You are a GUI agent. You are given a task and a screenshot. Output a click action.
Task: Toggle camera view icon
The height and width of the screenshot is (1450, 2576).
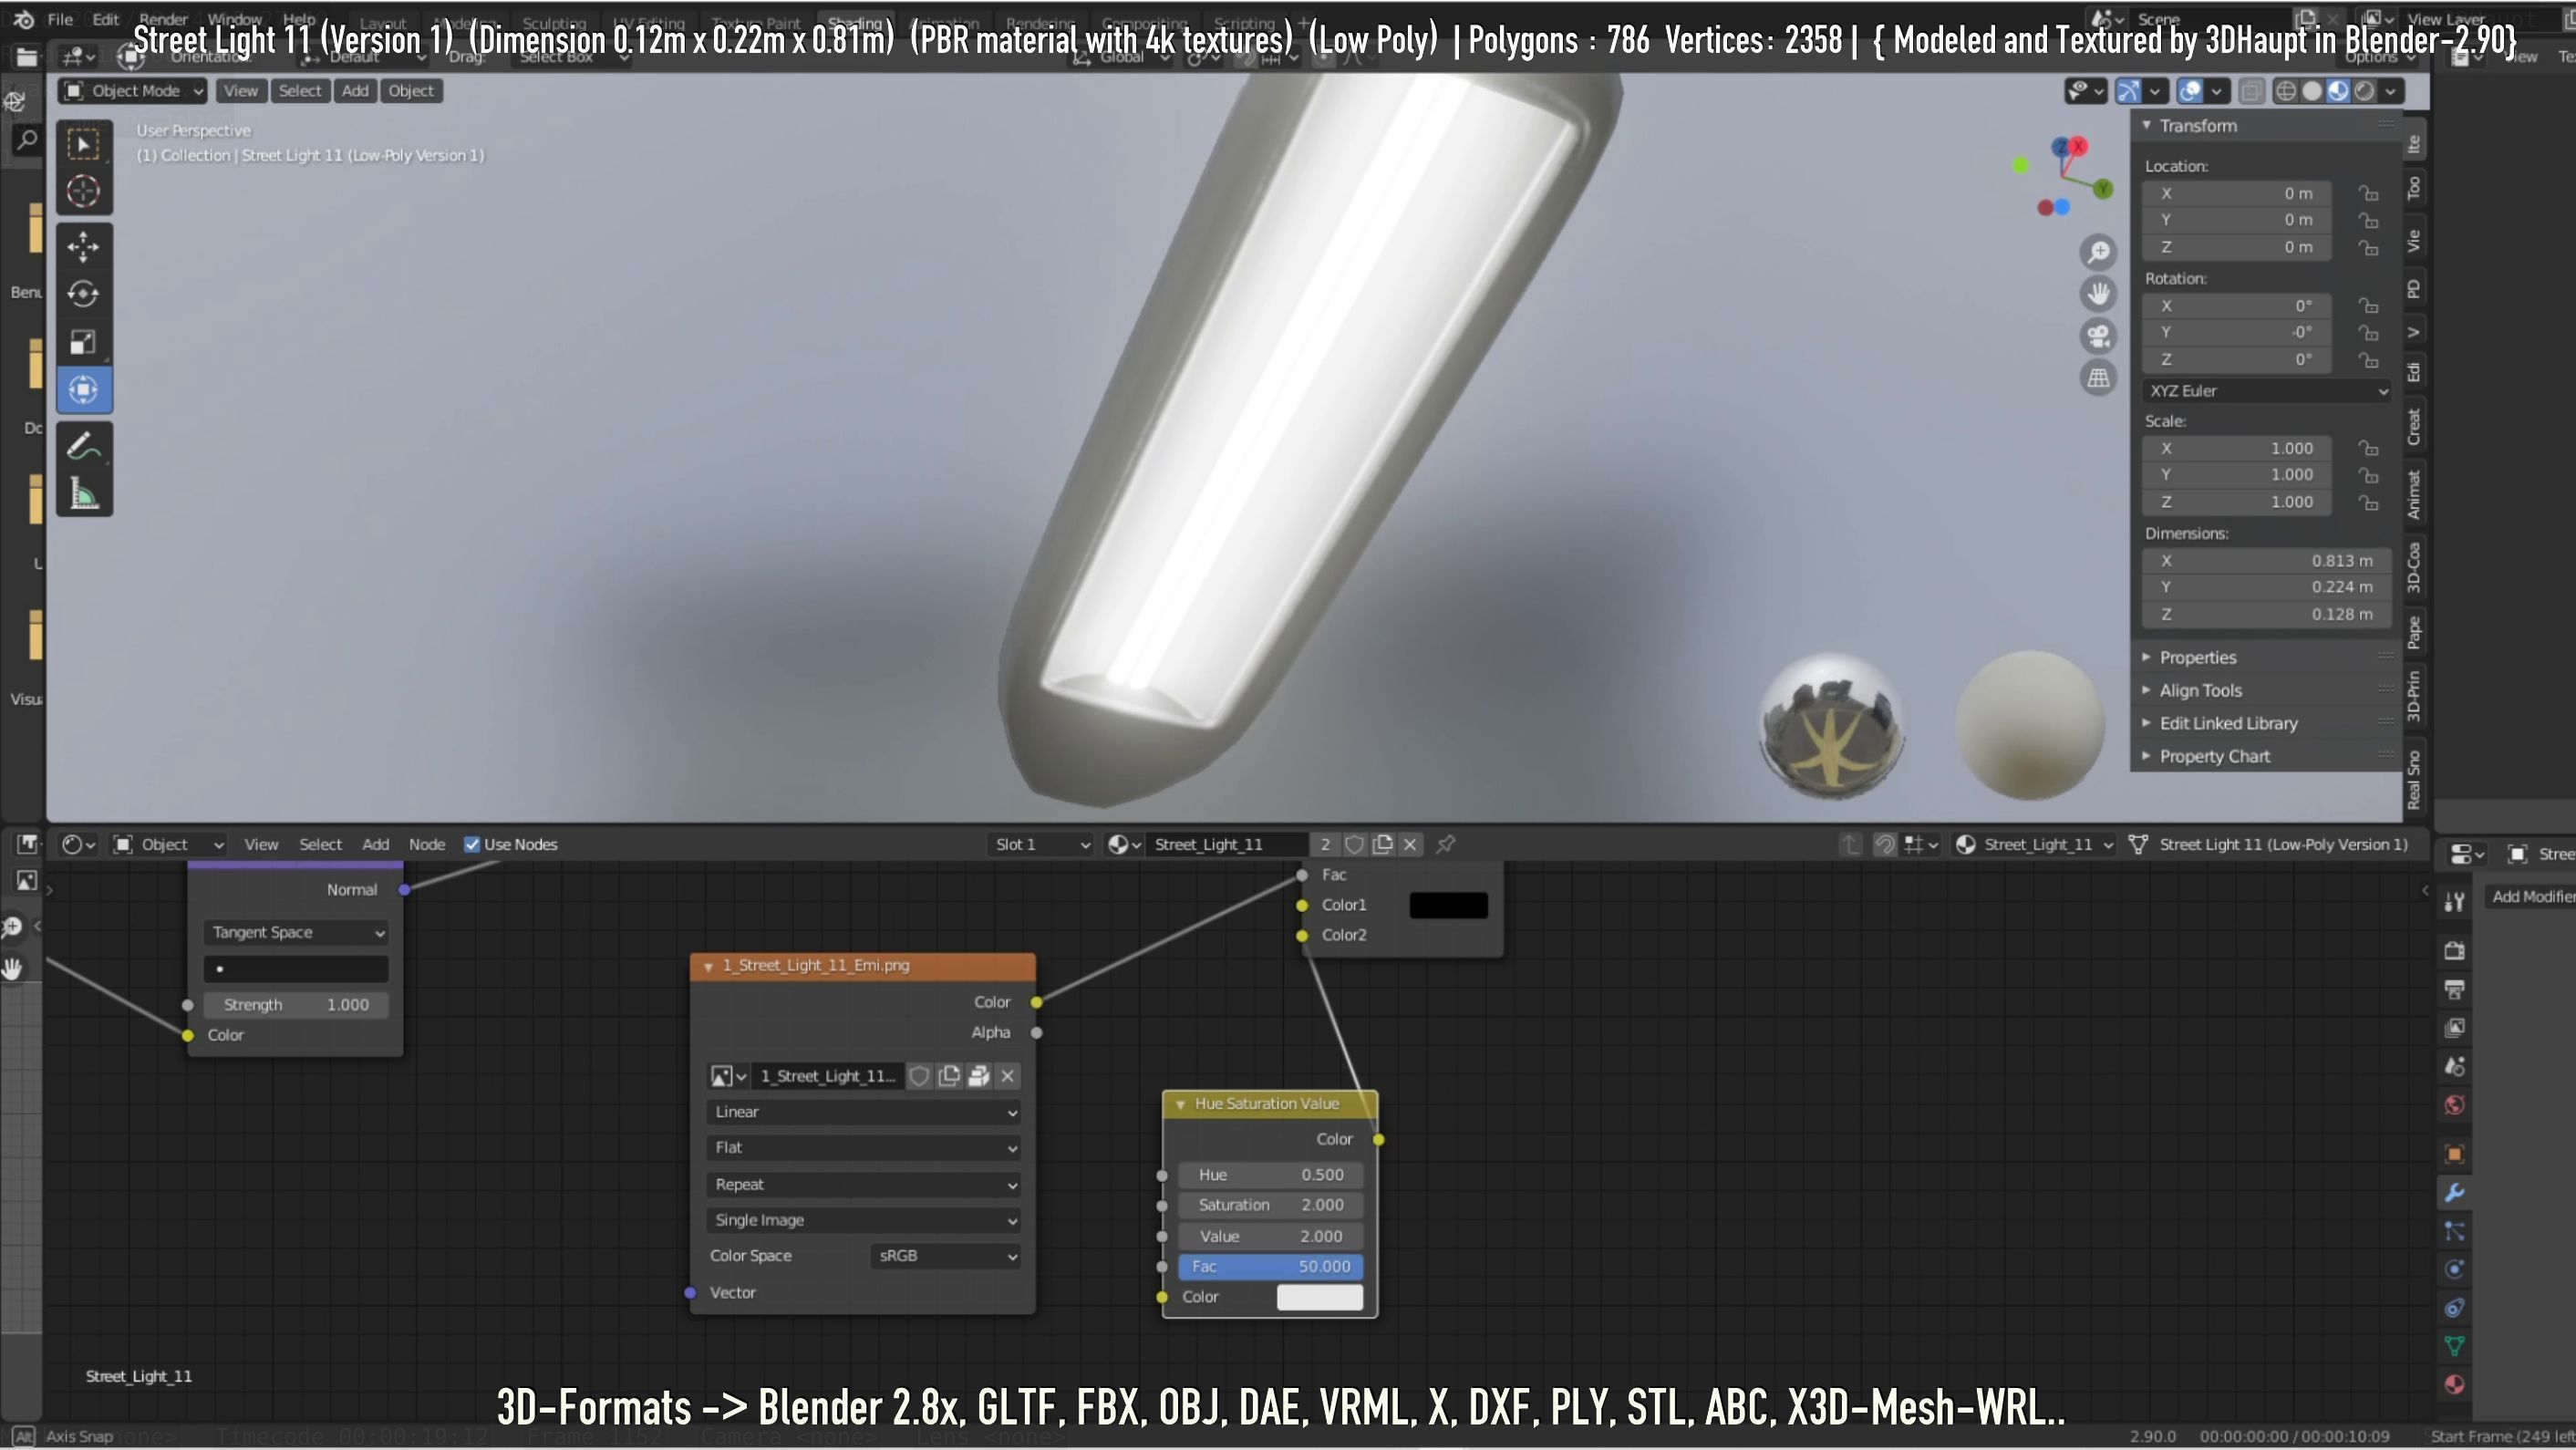tap(2098, 336)
